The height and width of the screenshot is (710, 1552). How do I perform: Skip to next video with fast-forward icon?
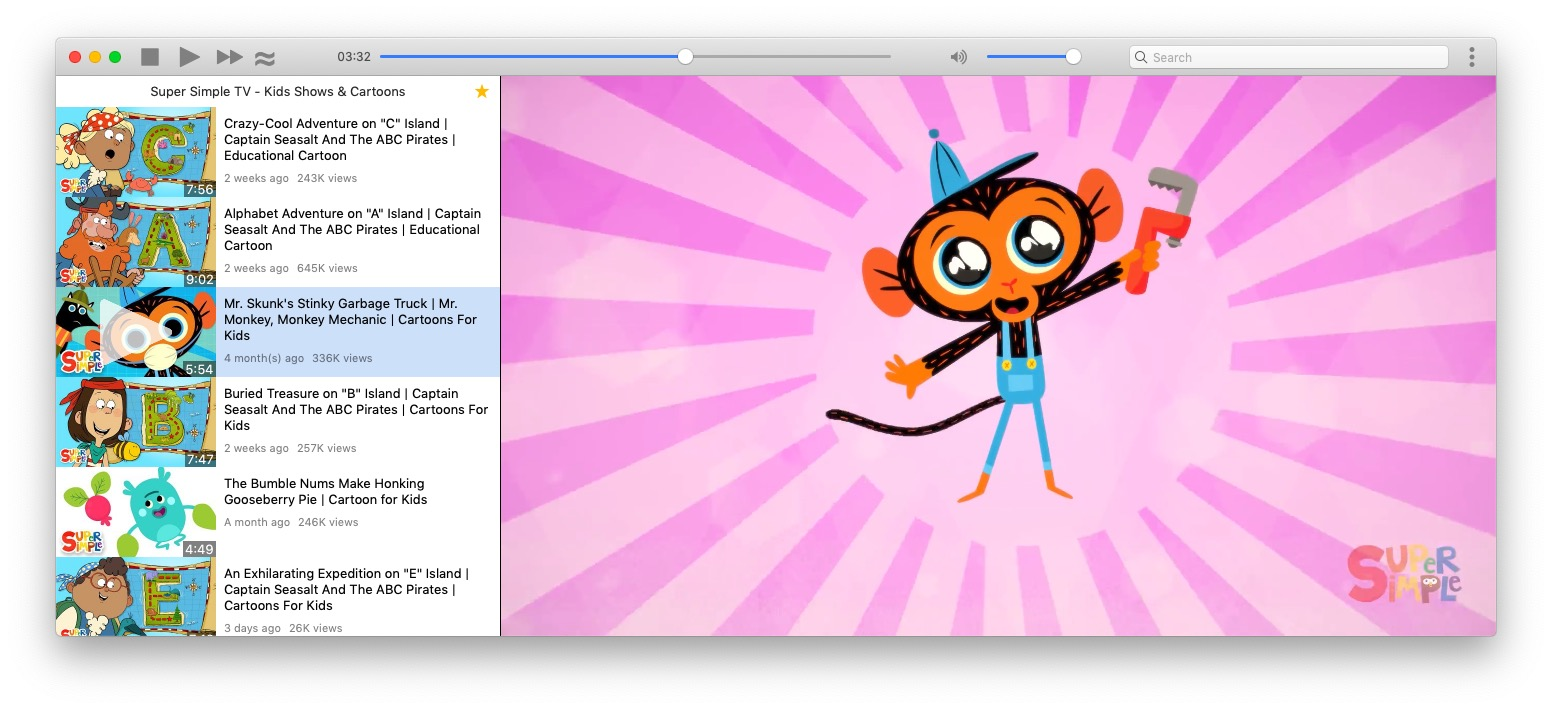tap(229, 57)
